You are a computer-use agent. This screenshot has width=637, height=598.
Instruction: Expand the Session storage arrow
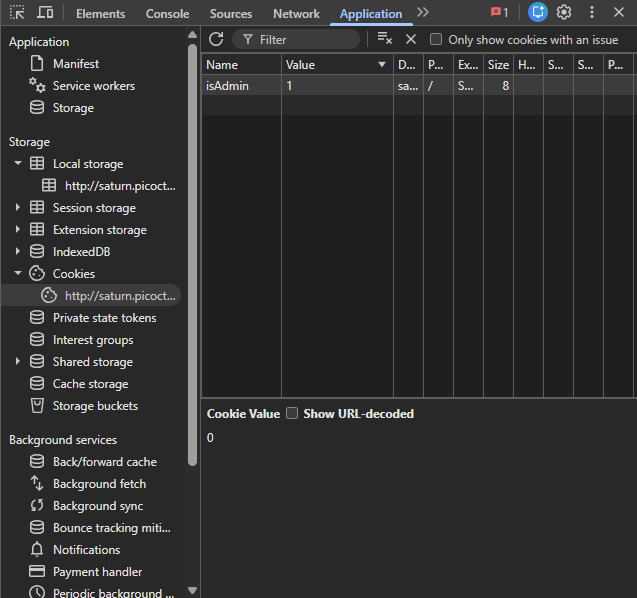coord(17,207)
